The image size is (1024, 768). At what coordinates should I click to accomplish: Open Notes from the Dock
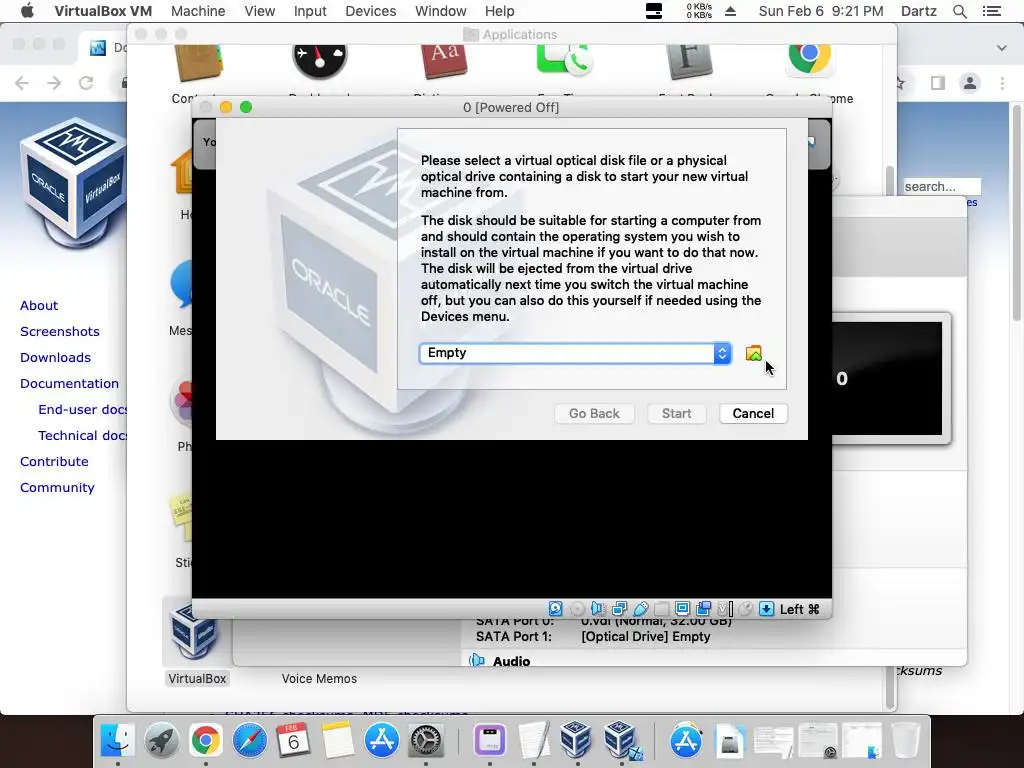click(x=338, y=740)
